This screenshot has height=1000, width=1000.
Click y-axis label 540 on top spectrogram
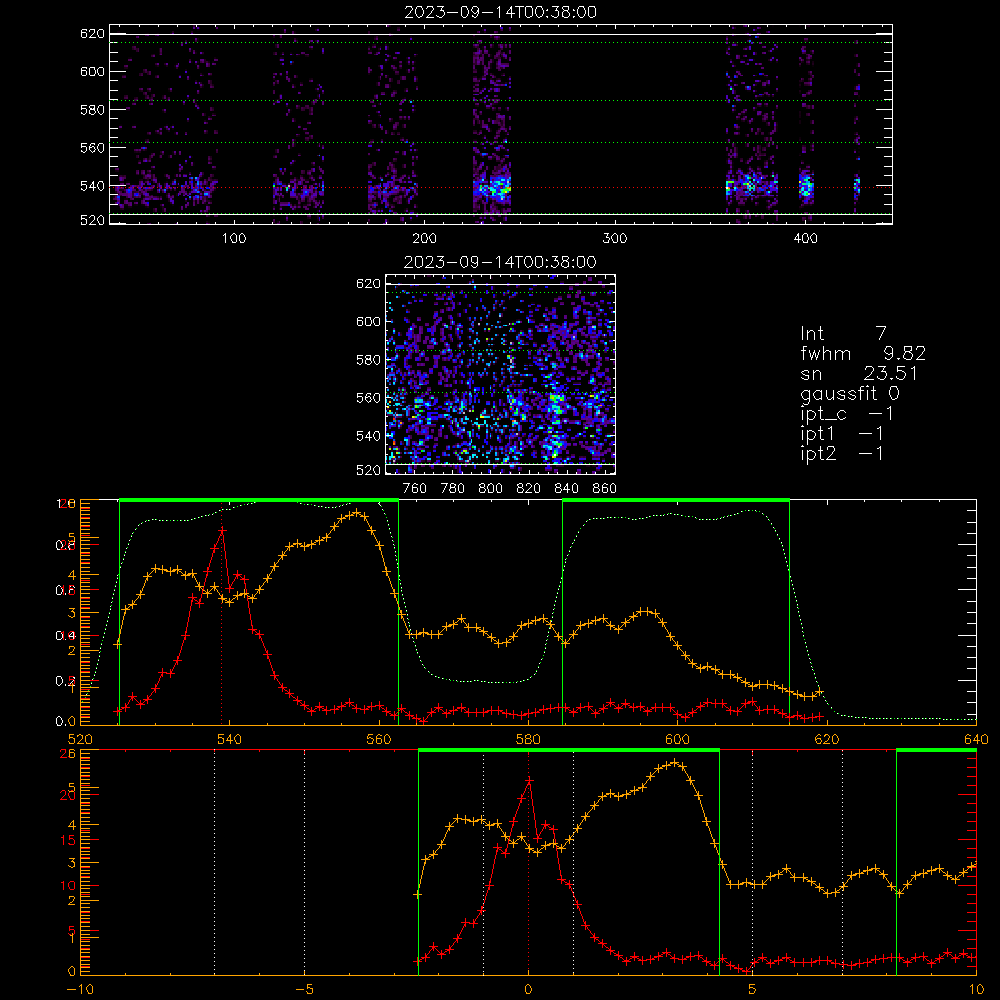92,186
